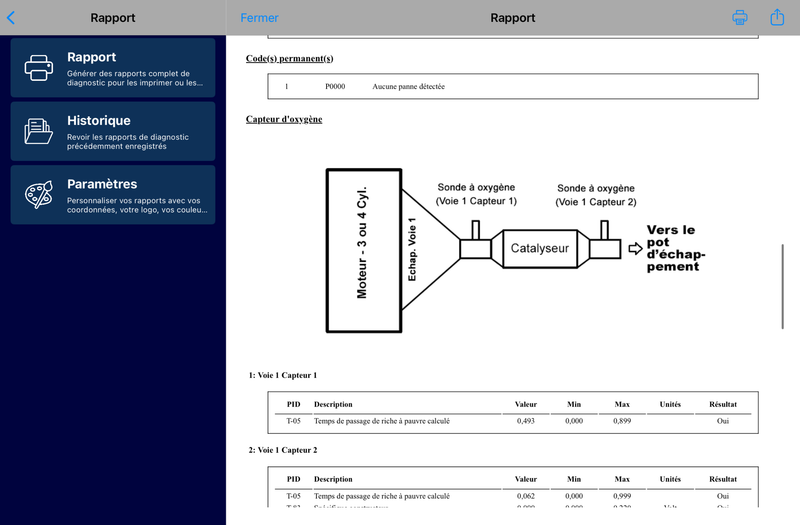800x525 pixels.
Task: Click the Code(s) permanent(s) heading
Action: click(289, 58)
